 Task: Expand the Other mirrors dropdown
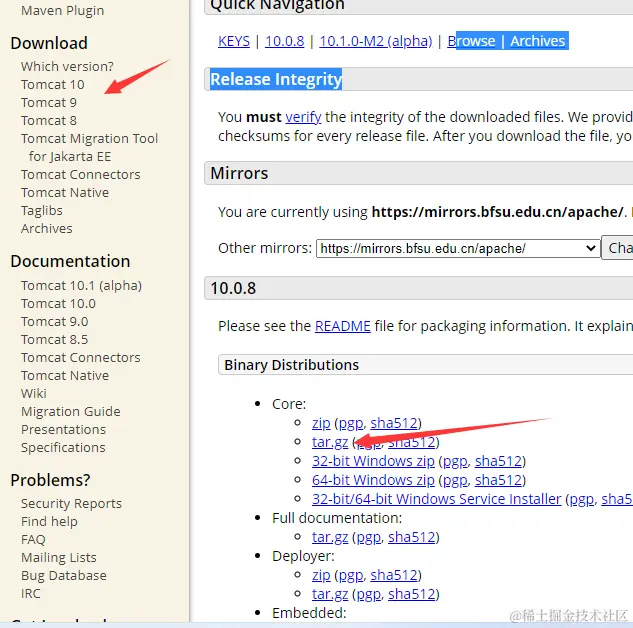pyautogui.click(x=458, y=248)
